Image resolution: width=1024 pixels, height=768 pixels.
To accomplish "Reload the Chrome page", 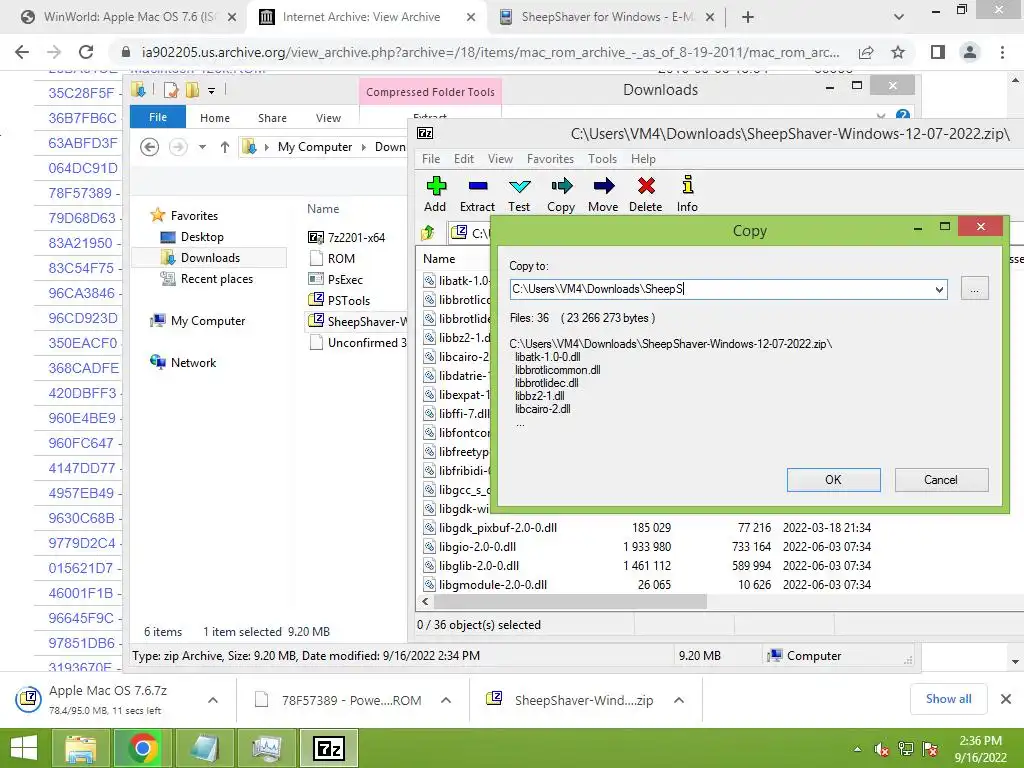I will (x=86, y=52).
